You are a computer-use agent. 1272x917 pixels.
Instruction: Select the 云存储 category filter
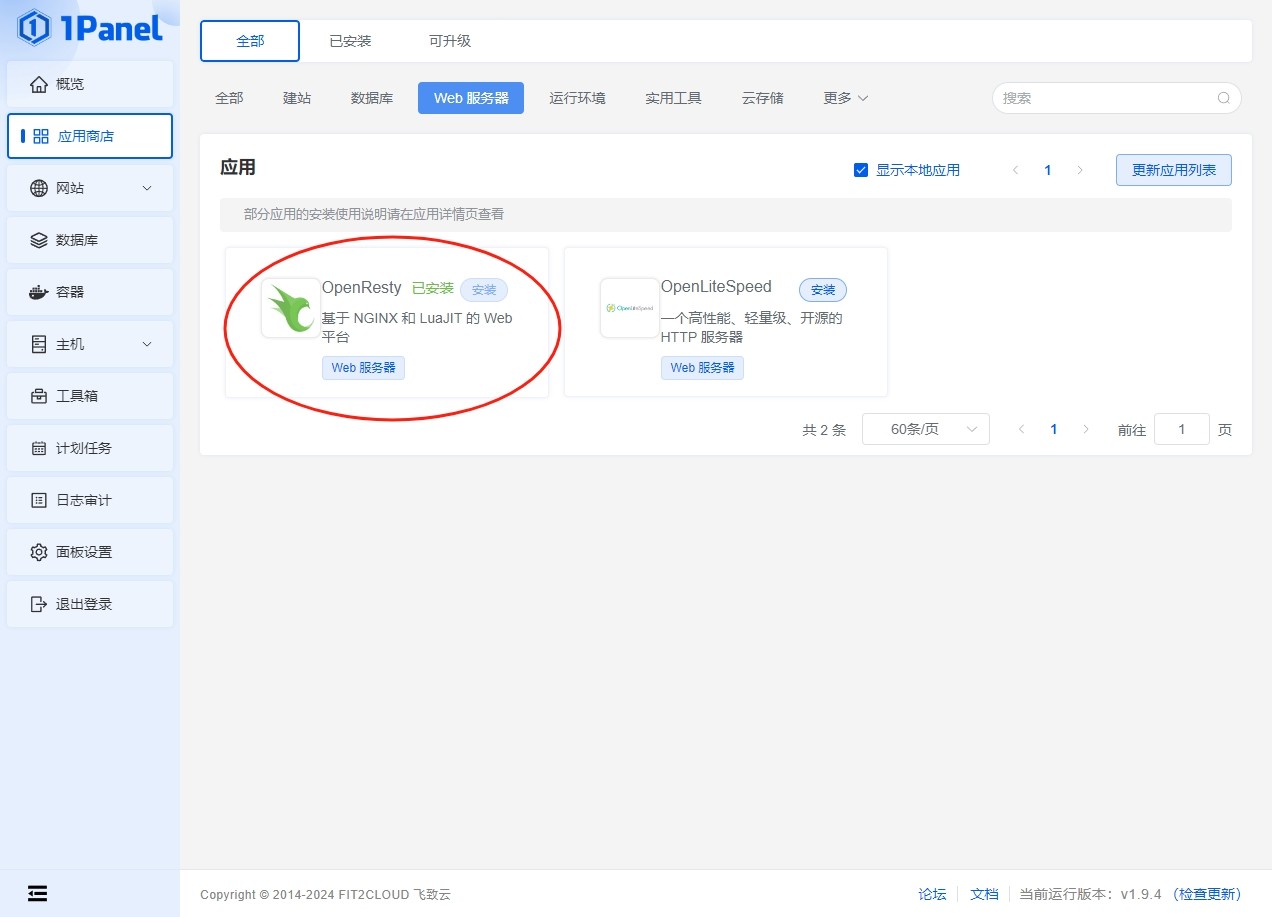click(763, 98)
